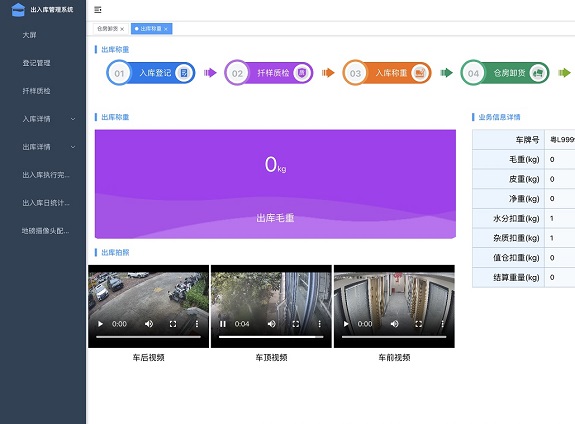This screenshot has width=575, height=424.
Task: Play the 车前视频 video
Action: point(346,324)
